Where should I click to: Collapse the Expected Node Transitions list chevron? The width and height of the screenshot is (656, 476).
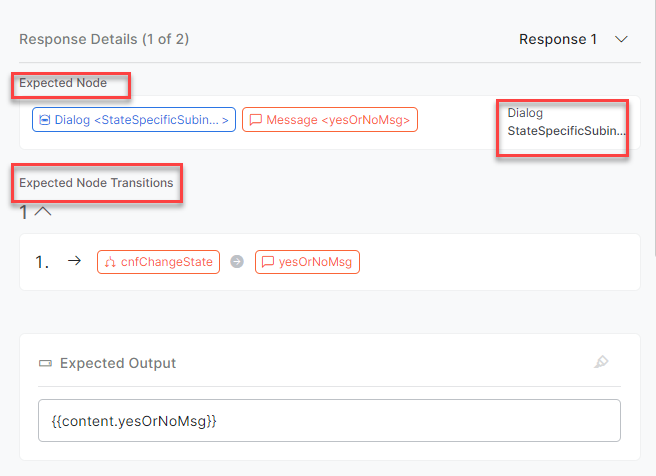coord(43,211)
